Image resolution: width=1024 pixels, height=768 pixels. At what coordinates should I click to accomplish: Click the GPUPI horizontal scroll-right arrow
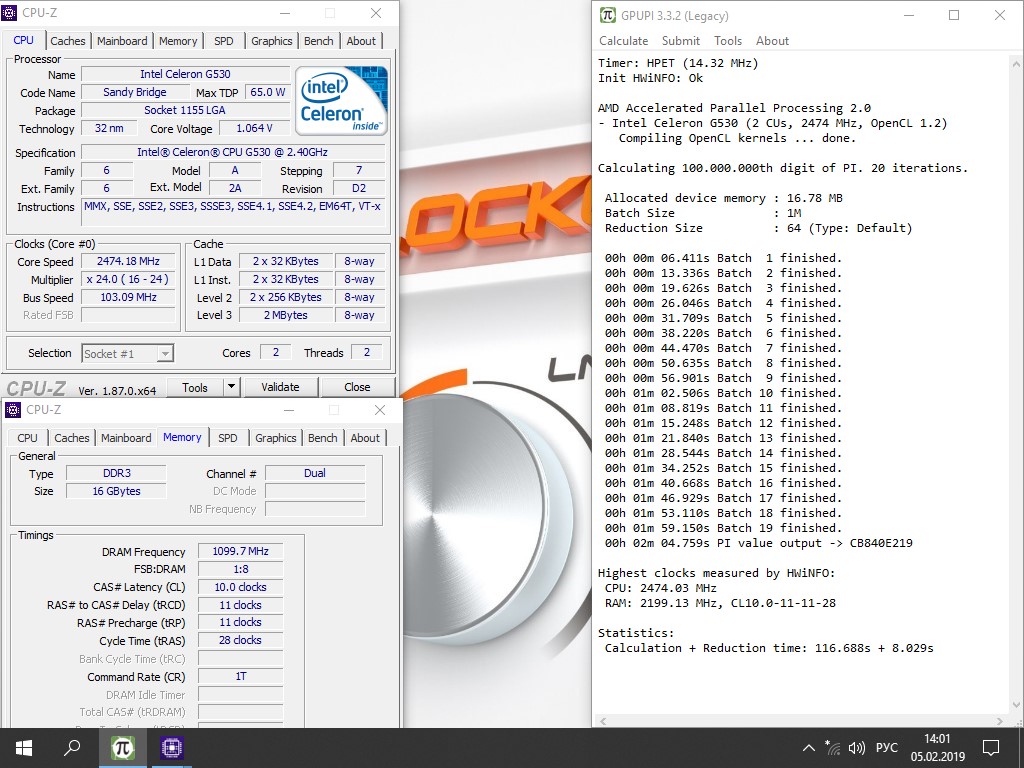(1000, 721)
